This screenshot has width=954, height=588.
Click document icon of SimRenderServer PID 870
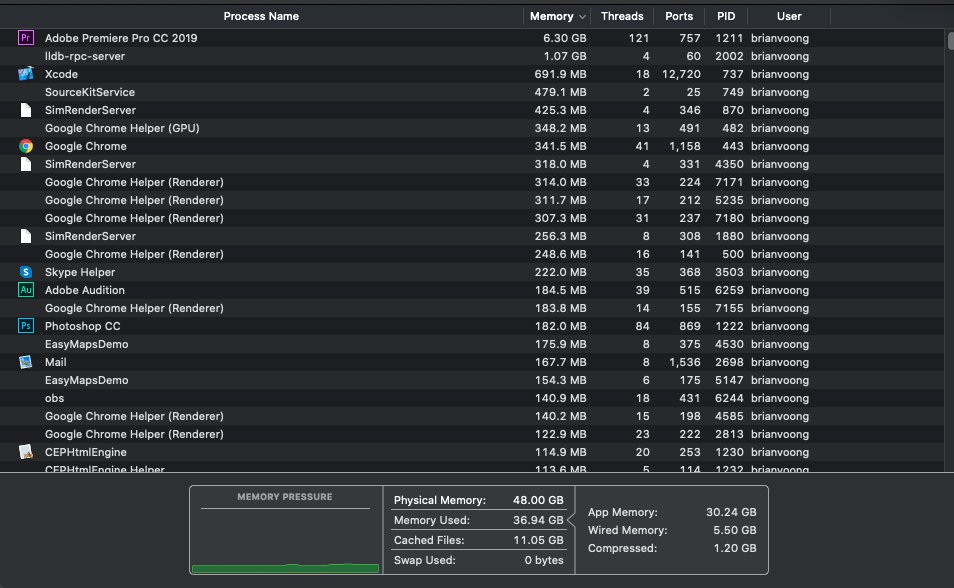26,110
